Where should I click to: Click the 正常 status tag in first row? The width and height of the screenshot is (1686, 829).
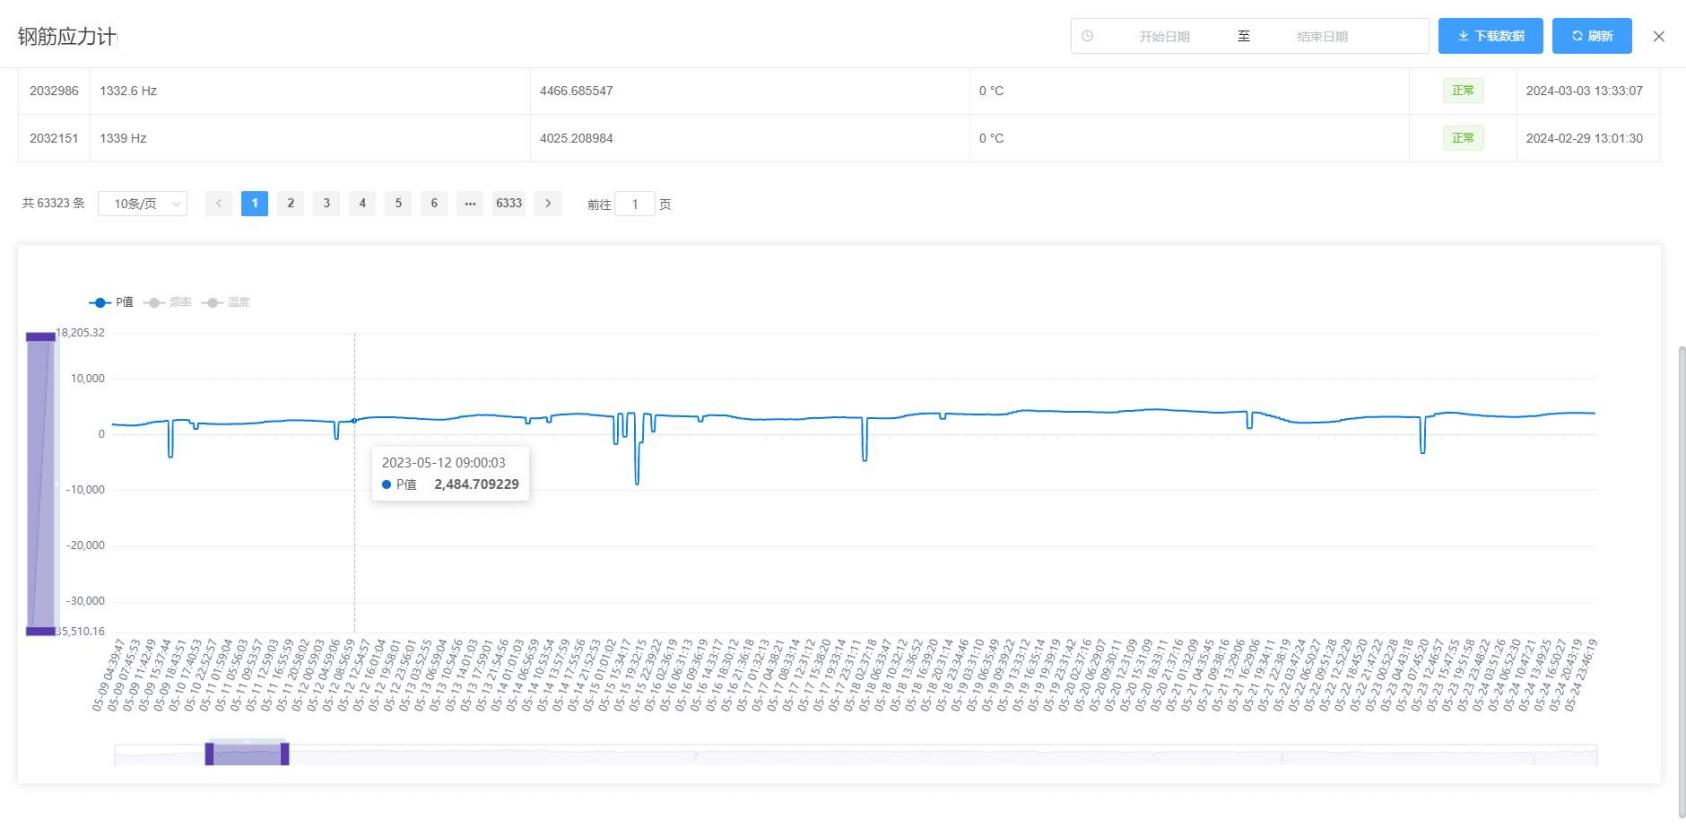pyautogui.click(x=1462, y=91)
